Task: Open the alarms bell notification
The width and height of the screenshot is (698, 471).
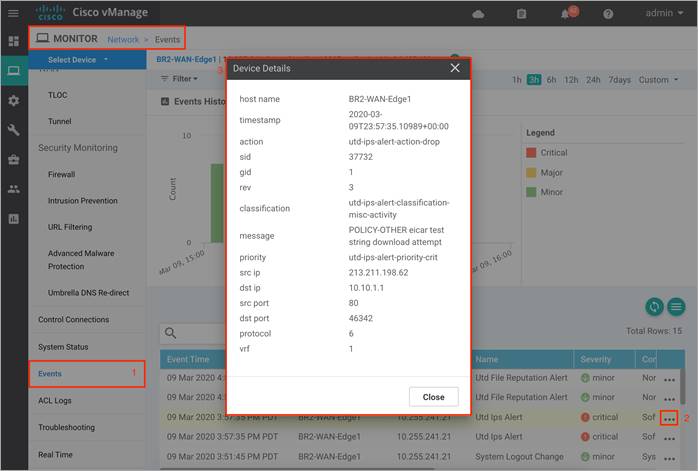Action: click(565, 14)
